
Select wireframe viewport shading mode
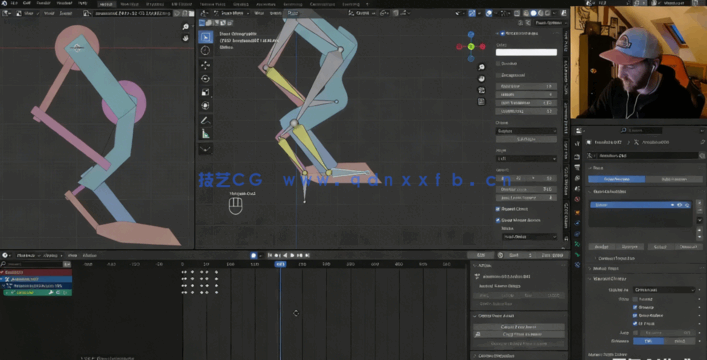click(526, 13)
